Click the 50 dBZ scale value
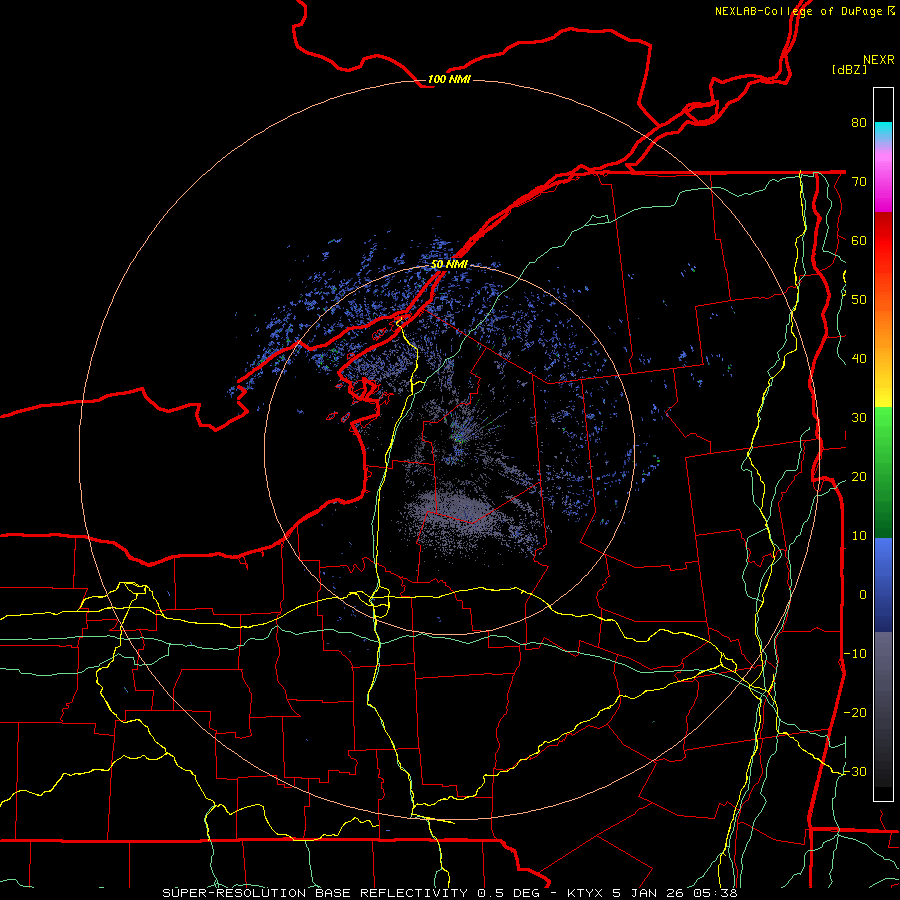Viewport: 900px width, 900px height. point(859,300)
